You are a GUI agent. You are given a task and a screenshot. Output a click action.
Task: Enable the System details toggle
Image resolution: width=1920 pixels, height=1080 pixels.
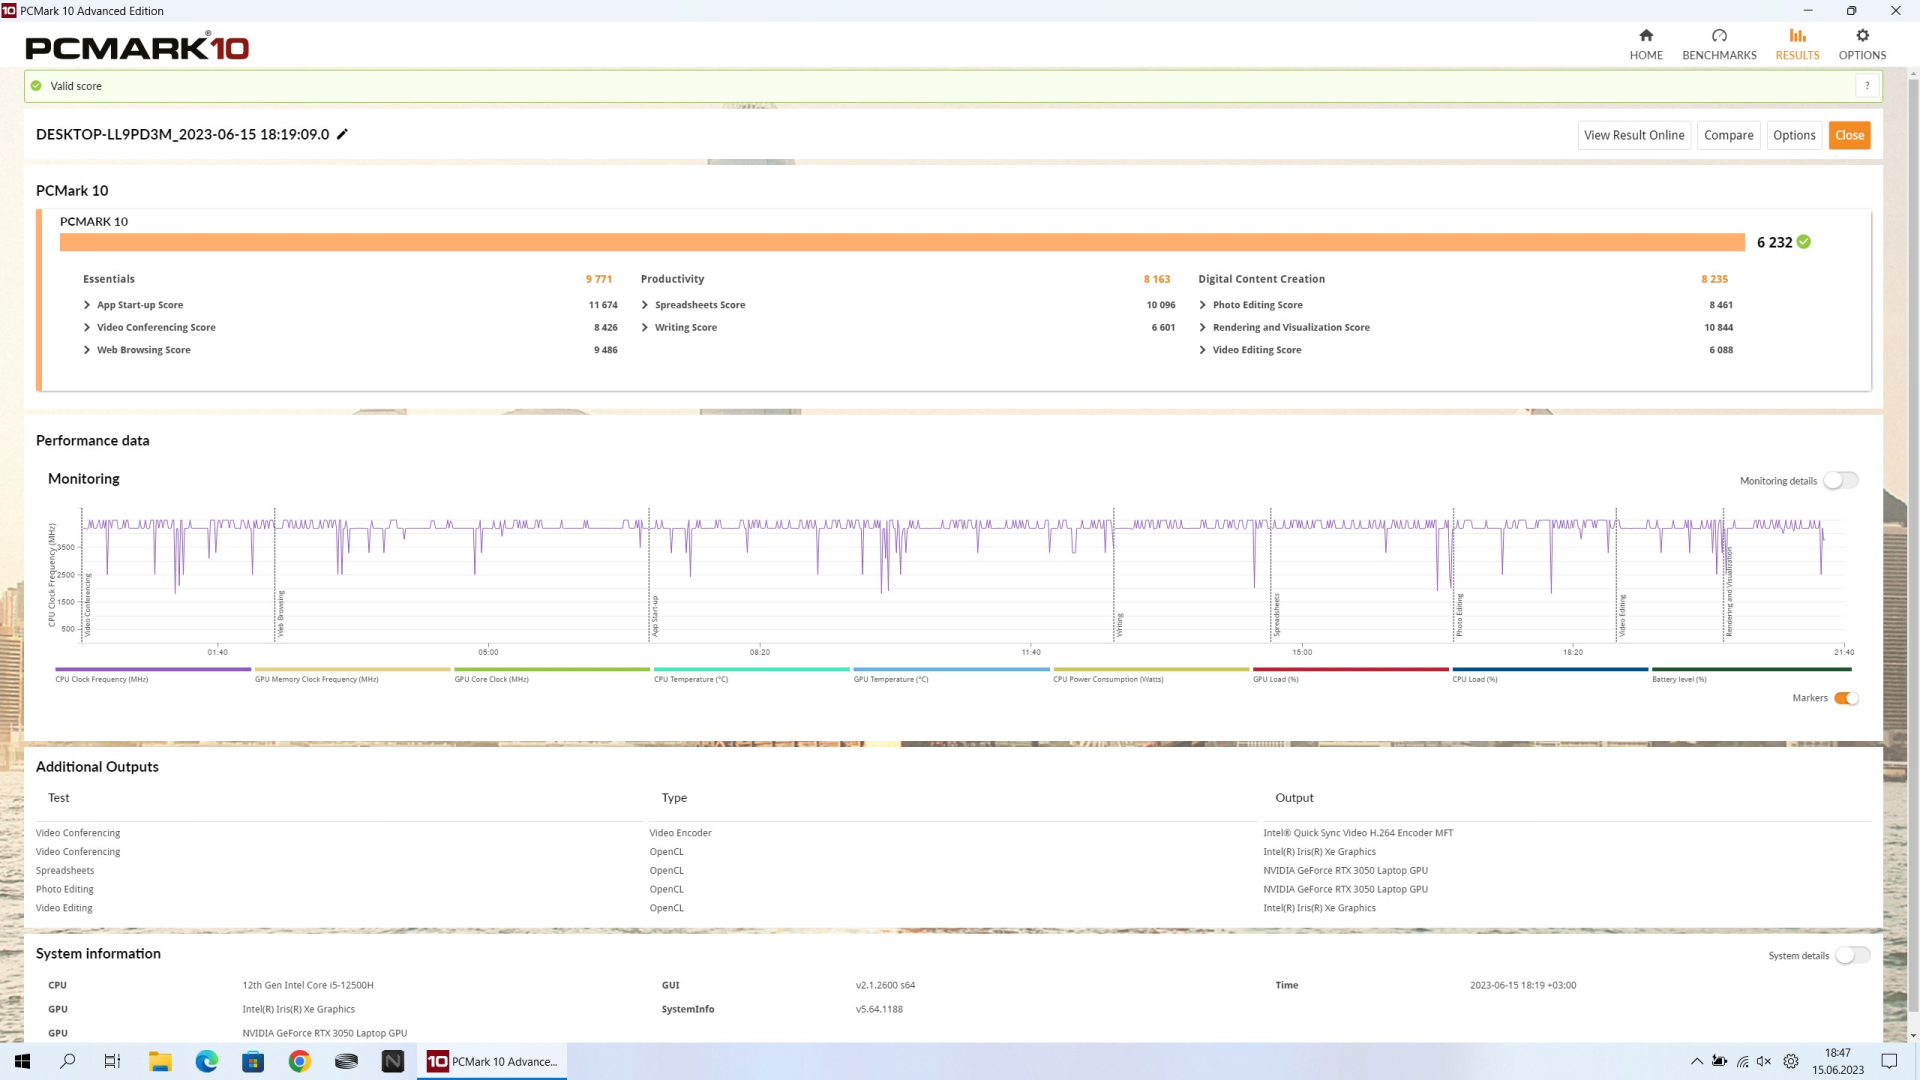(1852, 955)
